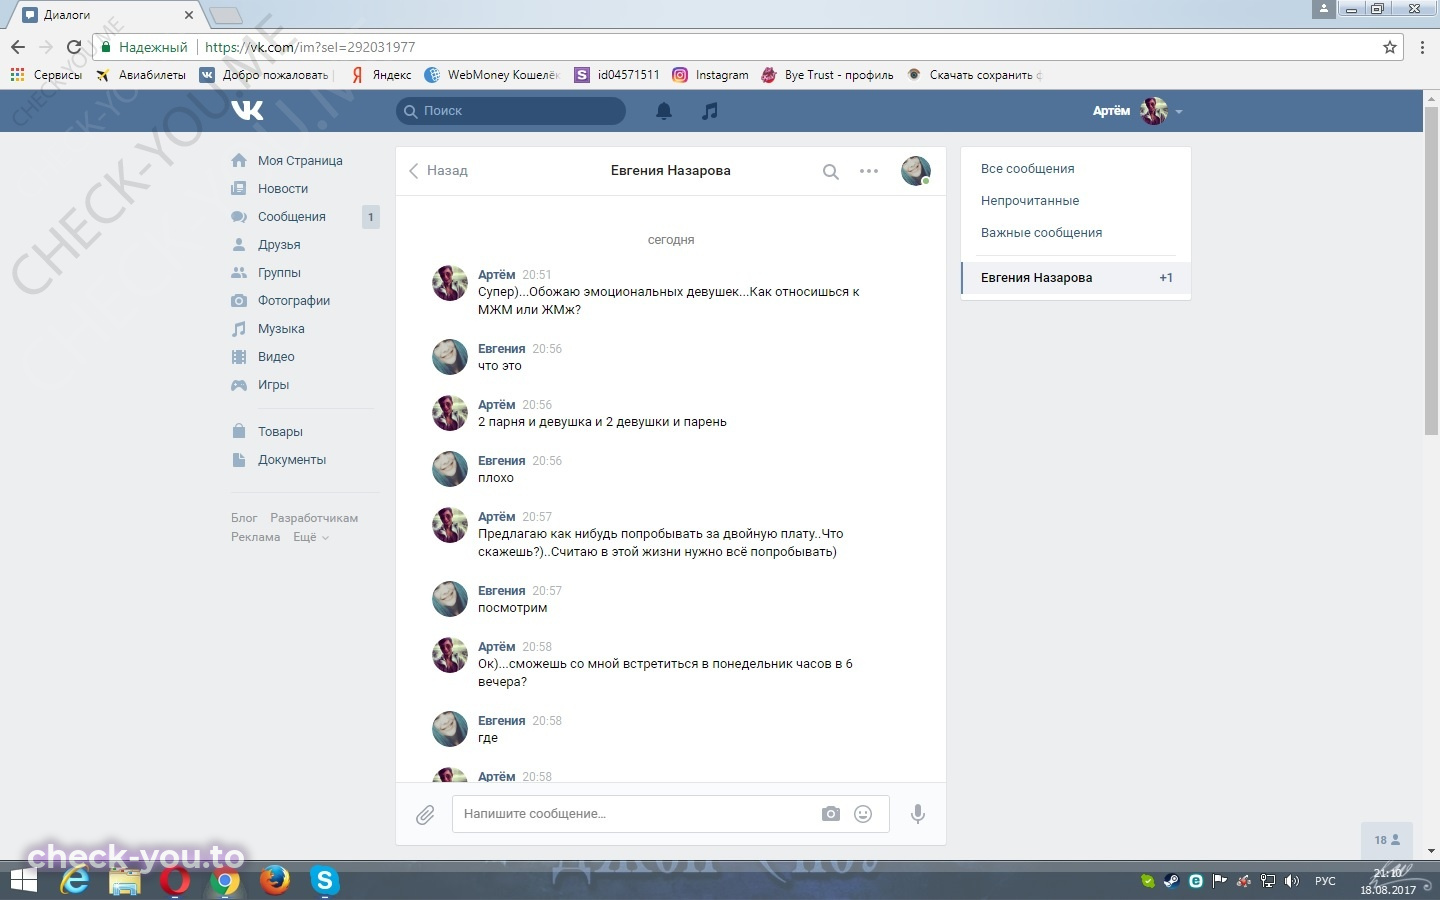Click the Блог footer link

tap(244, 518)
